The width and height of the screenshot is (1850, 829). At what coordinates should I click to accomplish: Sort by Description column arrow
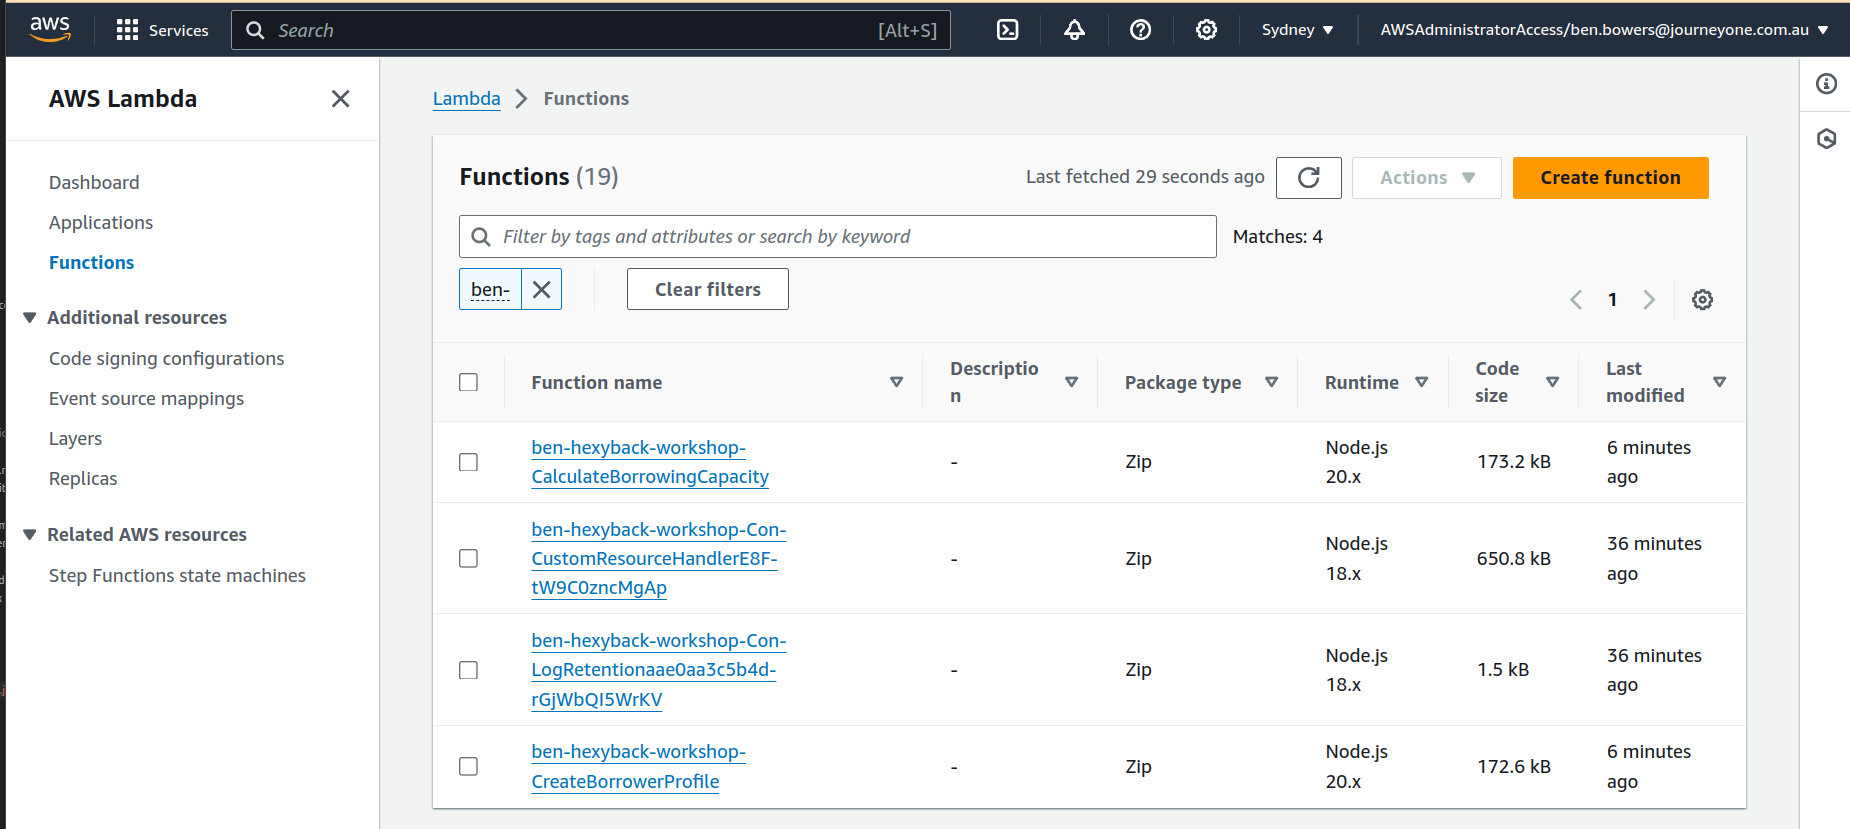coord(1071,382)
